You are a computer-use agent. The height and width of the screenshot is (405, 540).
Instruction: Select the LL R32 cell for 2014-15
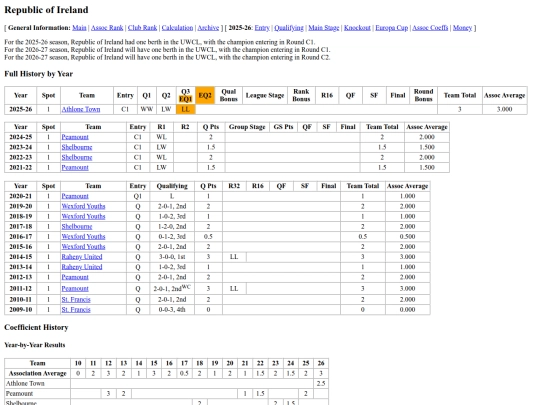point(234,257)
